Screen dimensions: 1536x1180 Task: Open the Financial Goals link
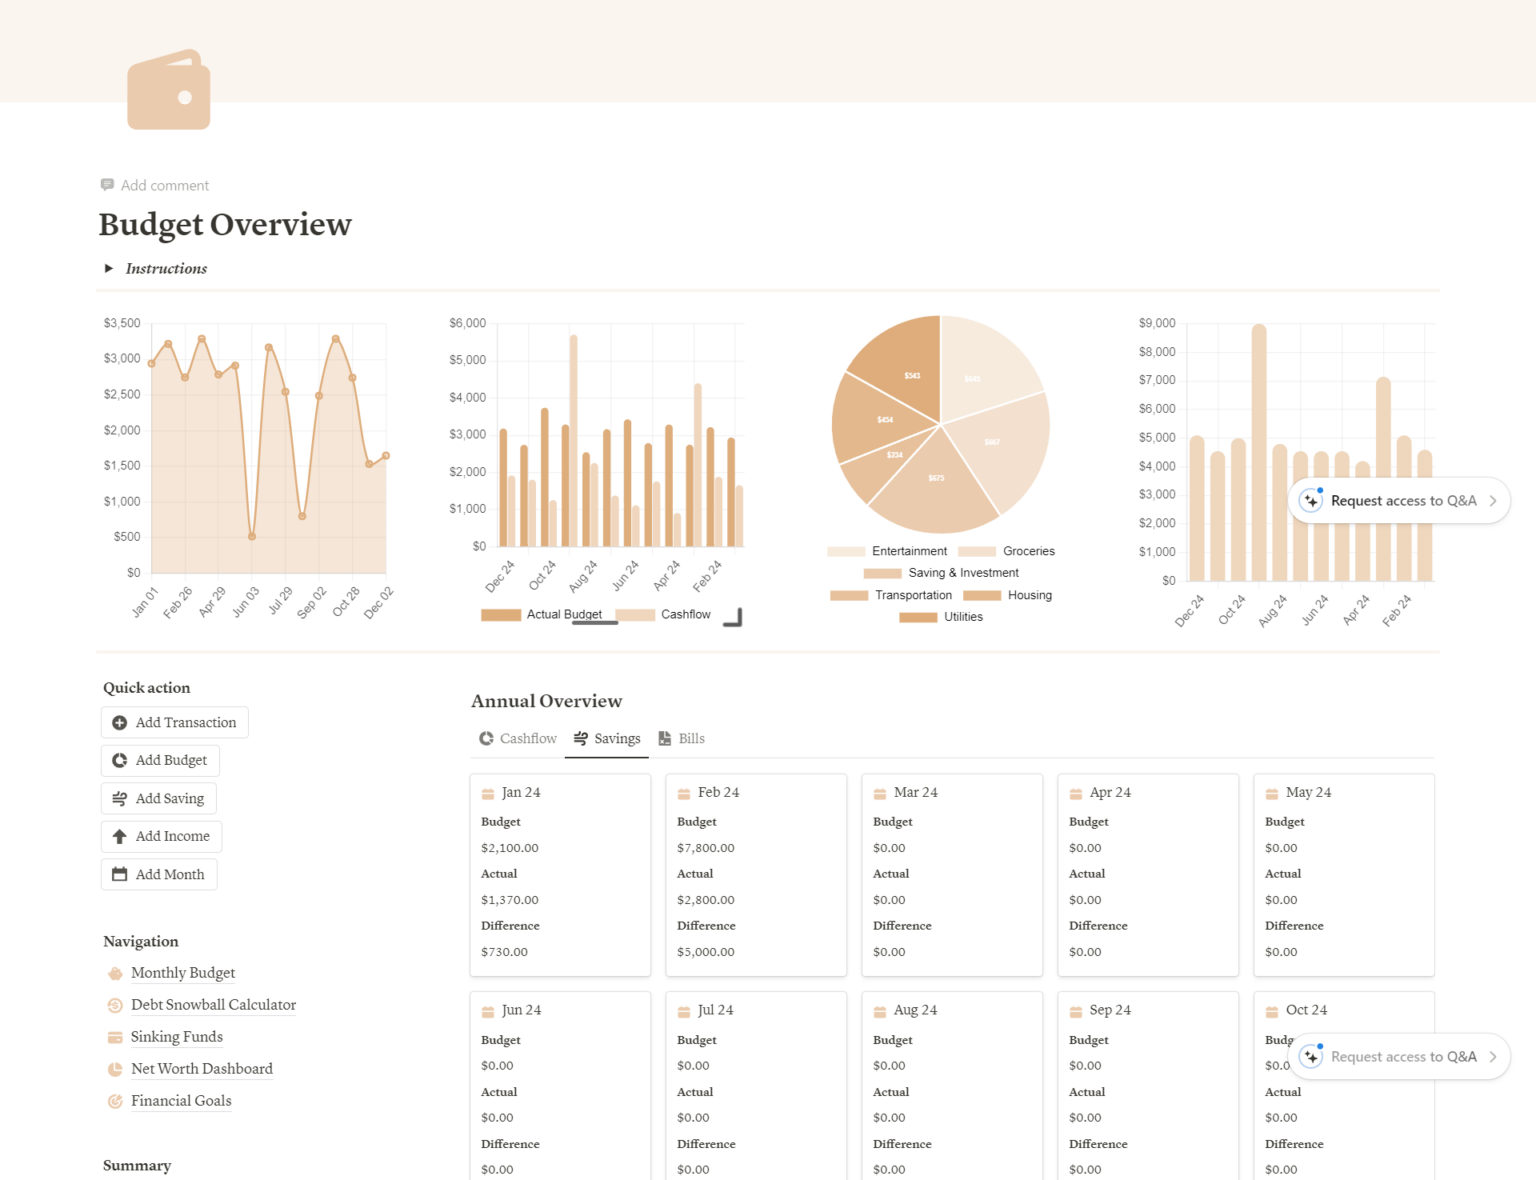[181, 1101]
